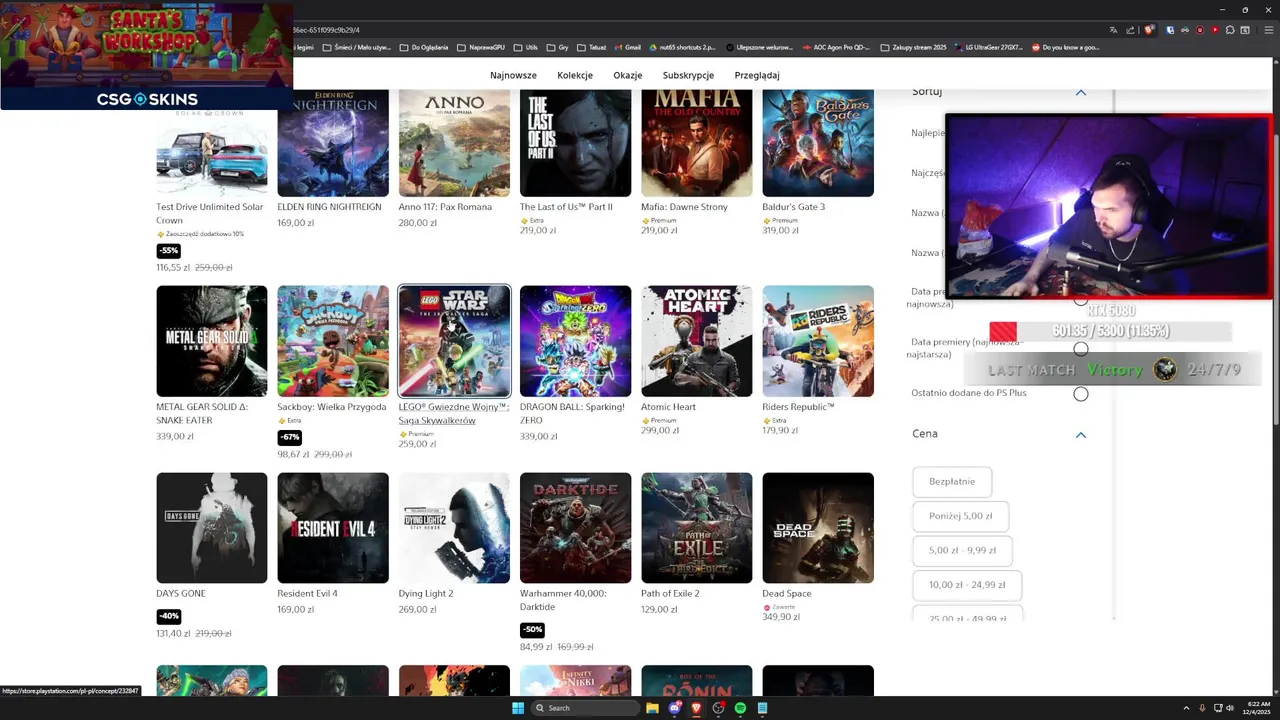Image resolution: width=1280 pixels, height=720 pixels.
Task: Open the LG UltraGear bookmark
Action: [x=989, y=47]
